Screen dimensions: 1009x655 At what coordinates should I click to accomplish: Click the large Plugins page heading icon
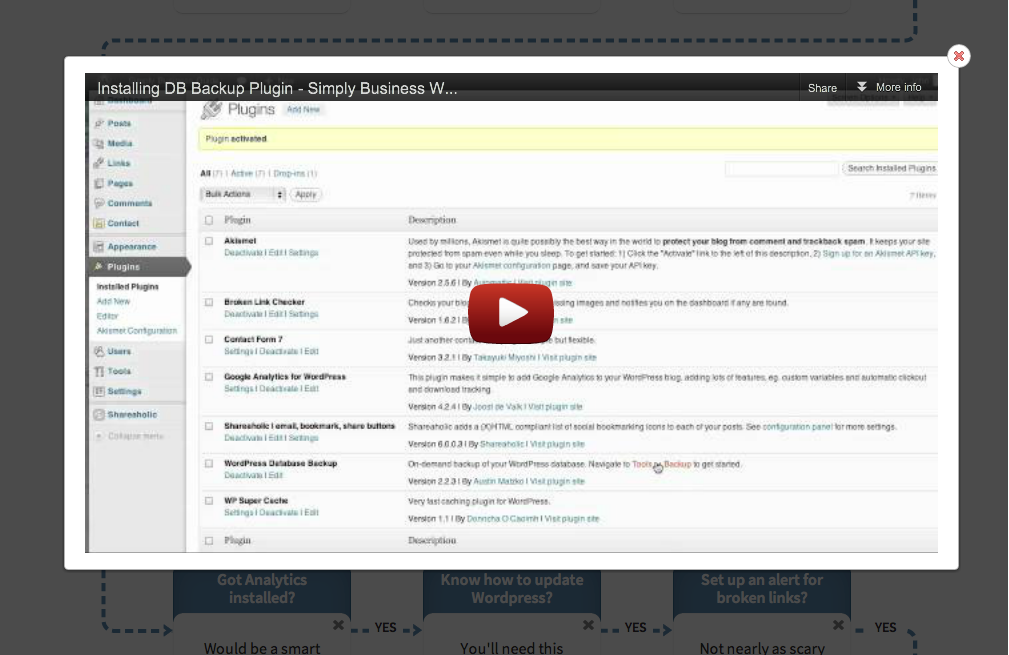click(x=211, y=110)
